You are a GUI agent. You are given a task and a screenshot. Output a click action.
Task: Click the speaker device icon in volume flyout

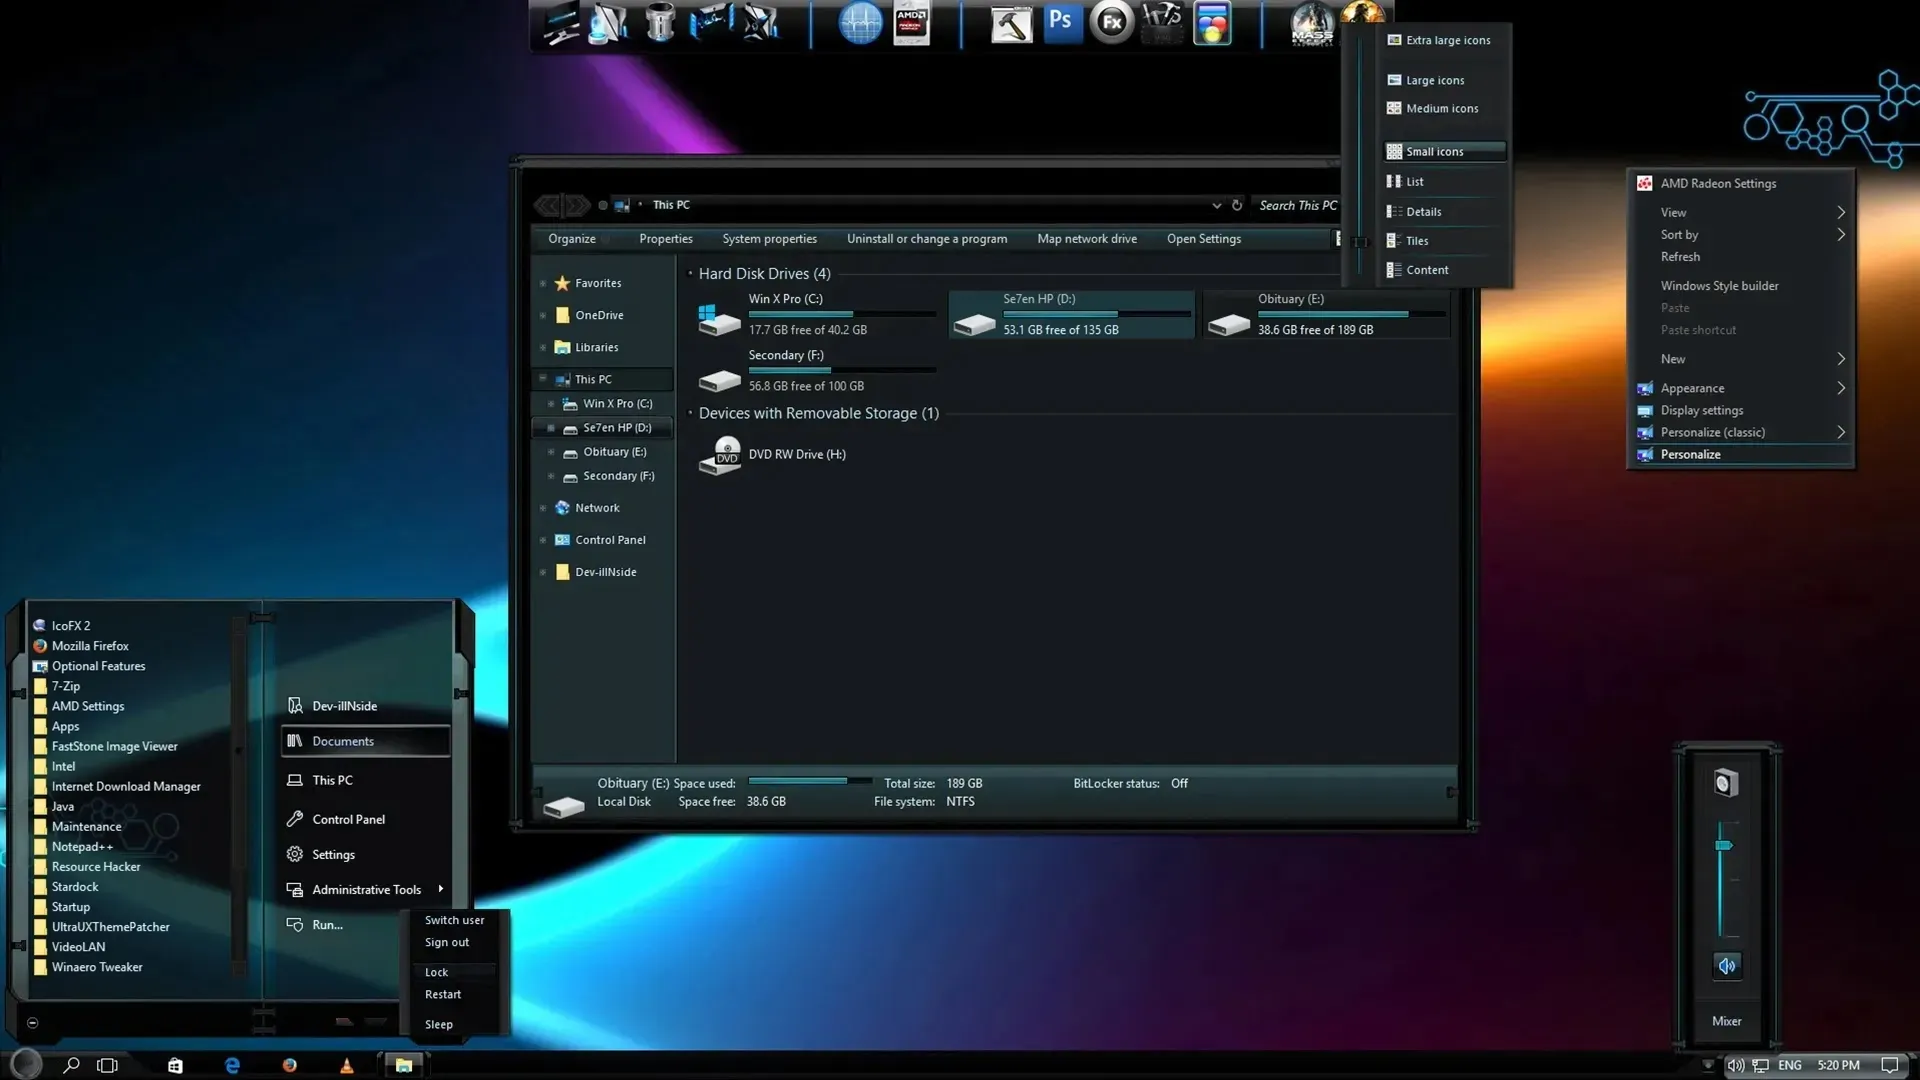tap(1726, 783)
